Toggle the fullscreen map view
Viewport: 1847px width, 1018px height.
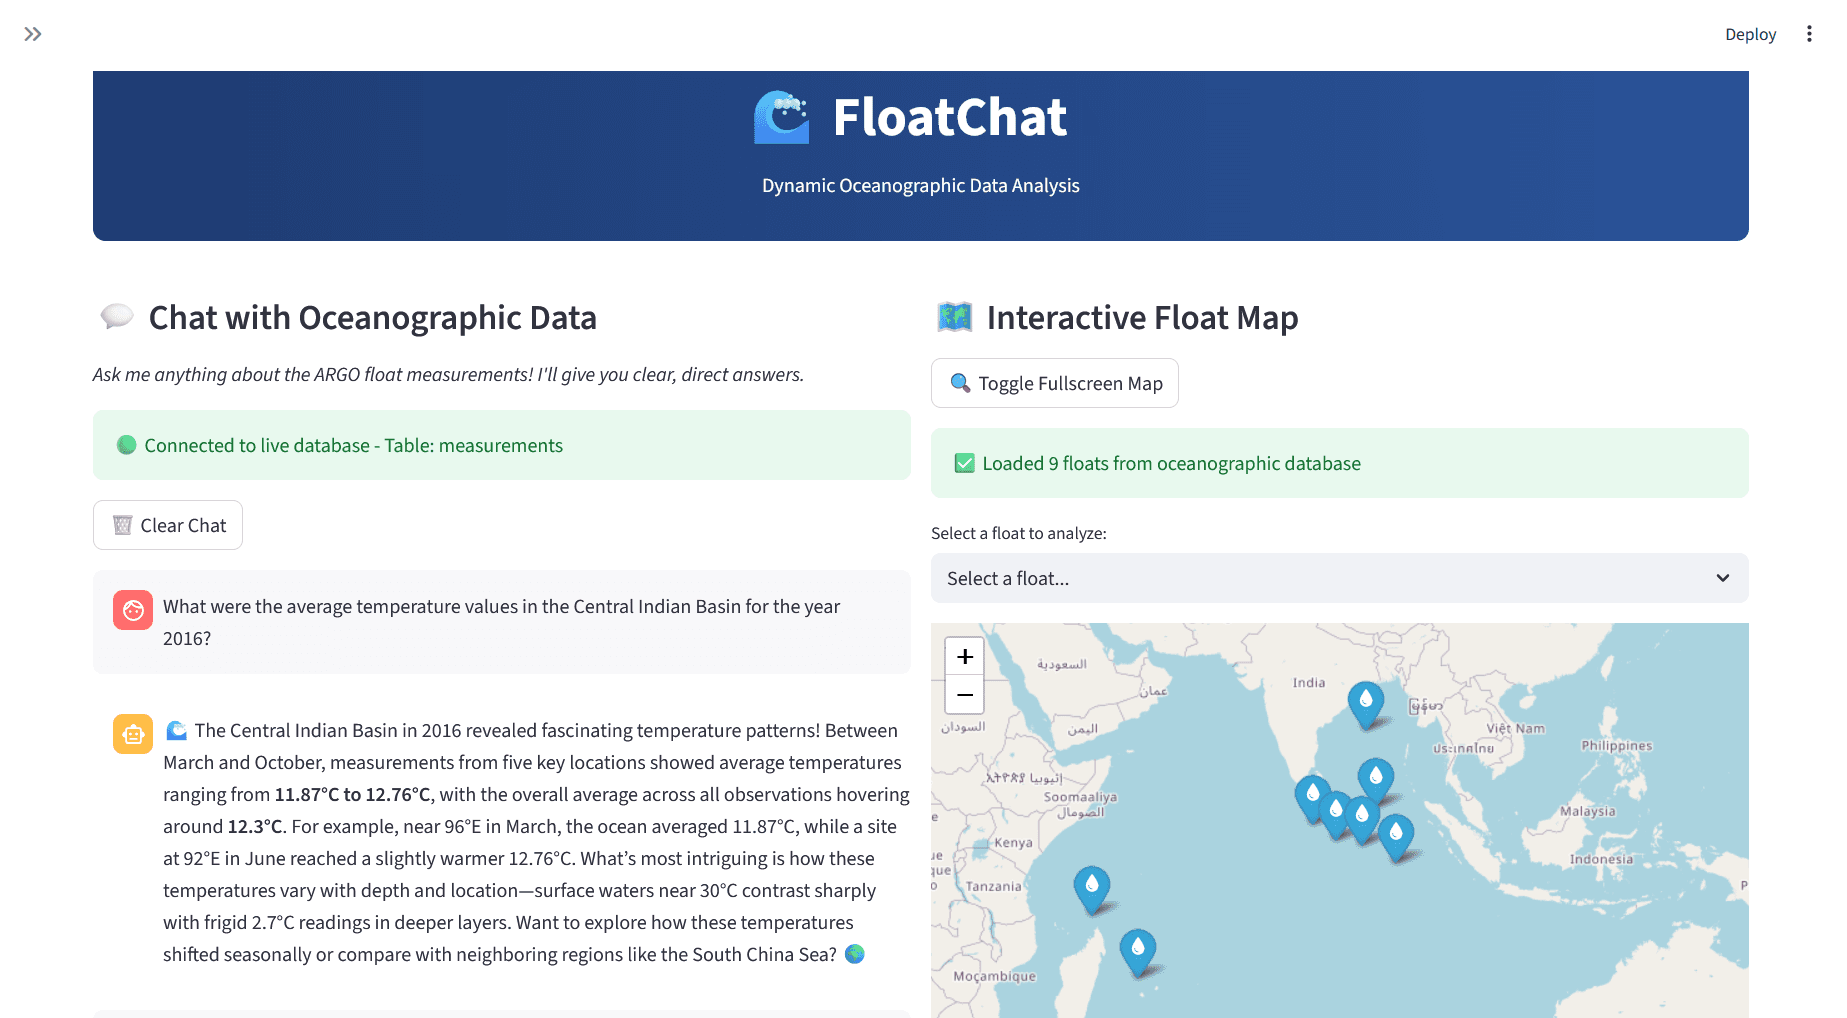[x=1054, y=383]
